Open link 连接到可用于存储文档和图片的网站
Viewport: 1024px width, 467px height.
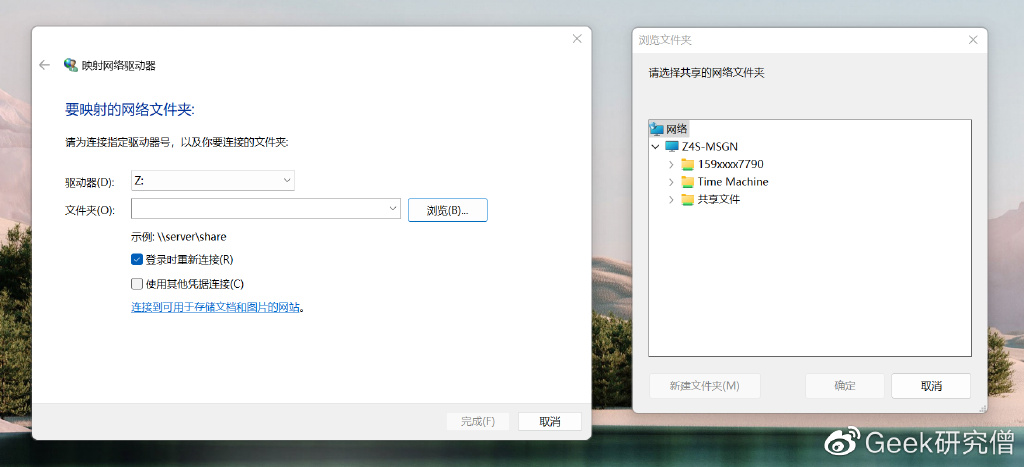coord(216,307)
